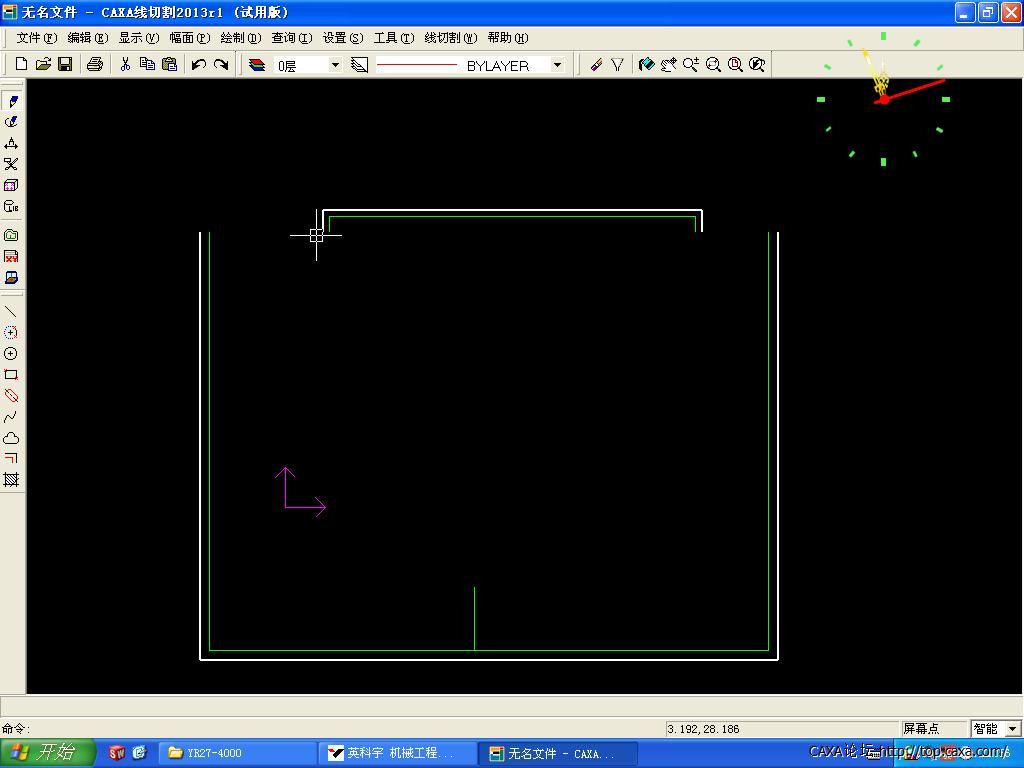Select the Spline curve tool
The width and height of the screenshot is (1024, 768).
coord(11,417)
